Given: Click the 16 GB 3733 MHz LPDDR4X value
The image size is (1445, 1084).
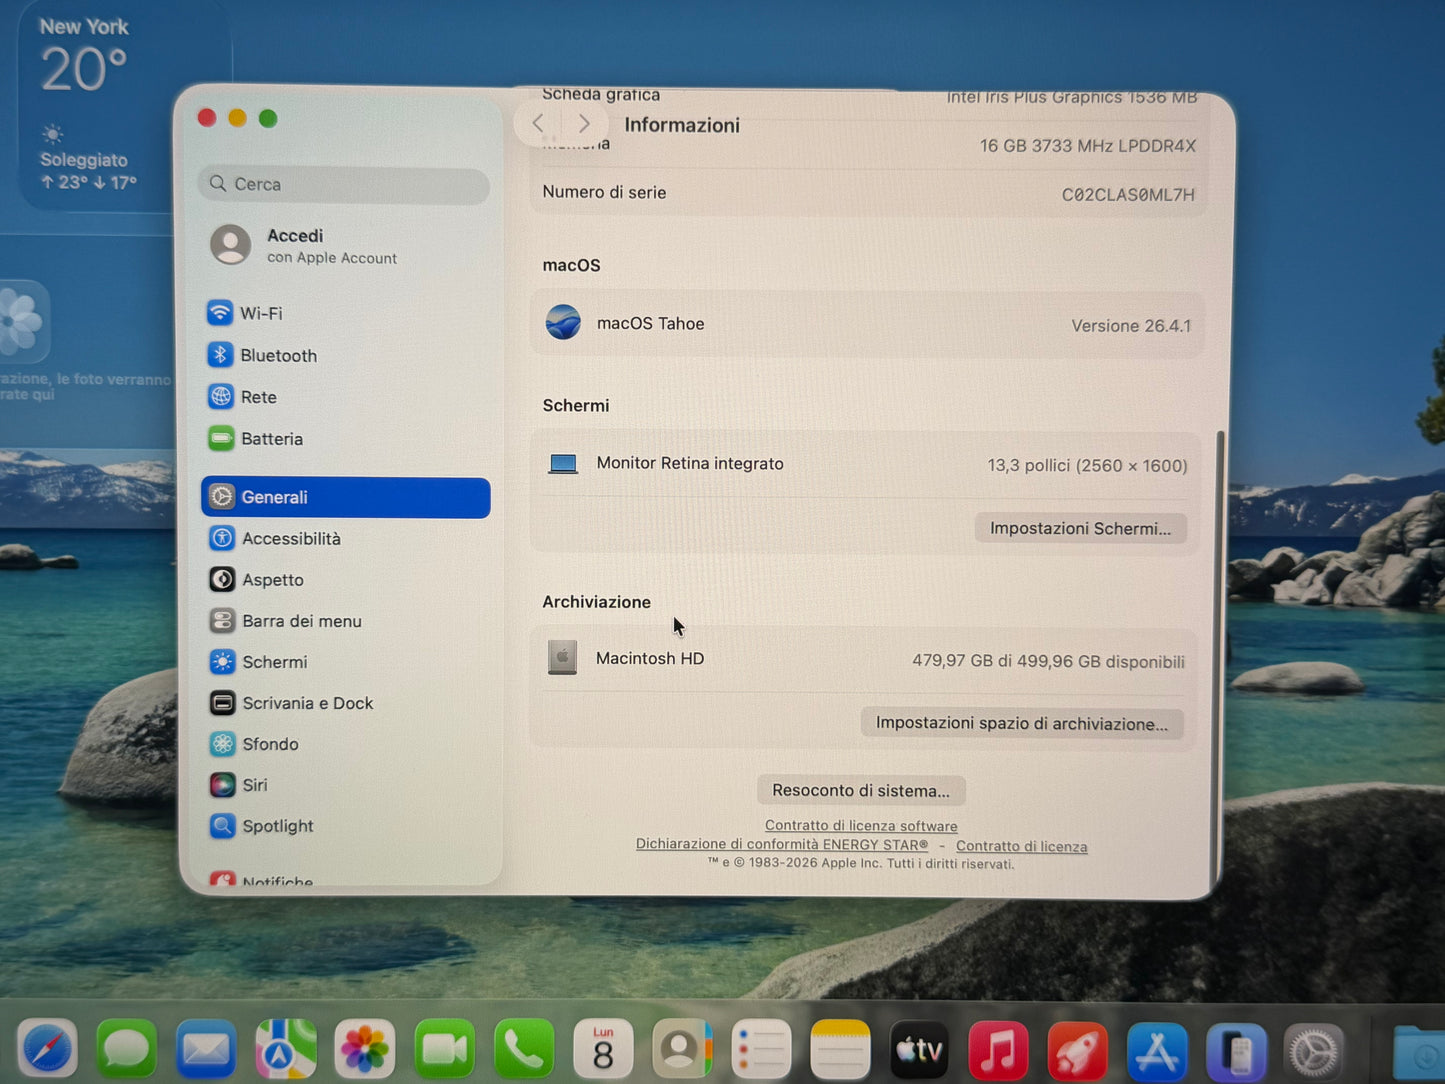Looking at the screenshot, I should click(x=1088, y=146).
